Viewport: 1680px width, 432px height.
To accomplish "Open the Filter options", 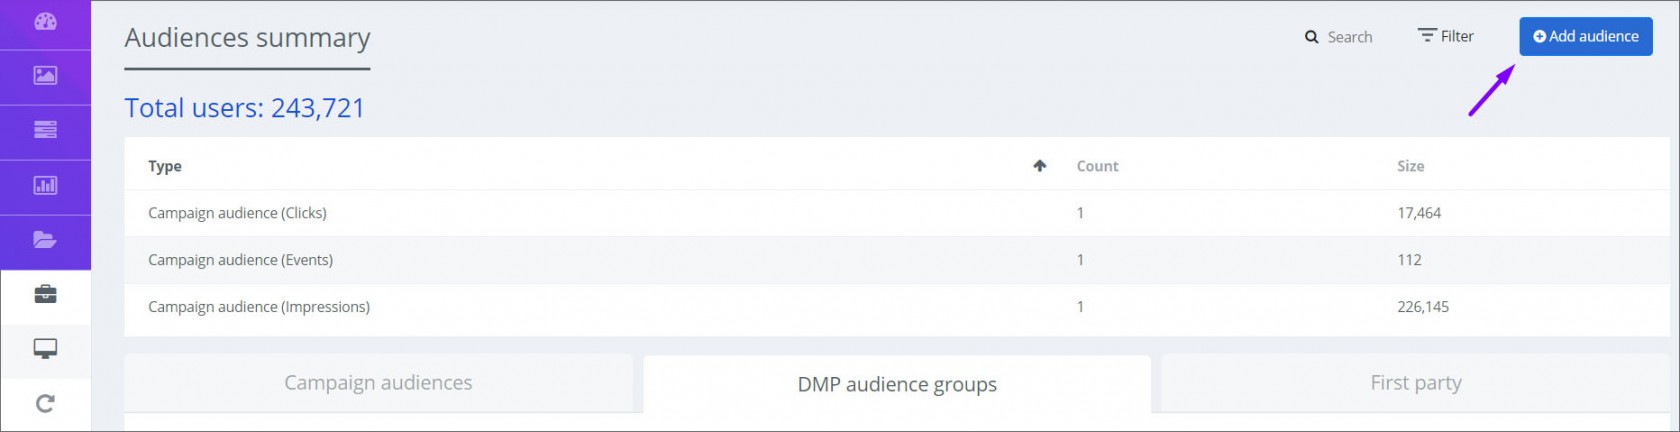I will [x=1446, y=36].
